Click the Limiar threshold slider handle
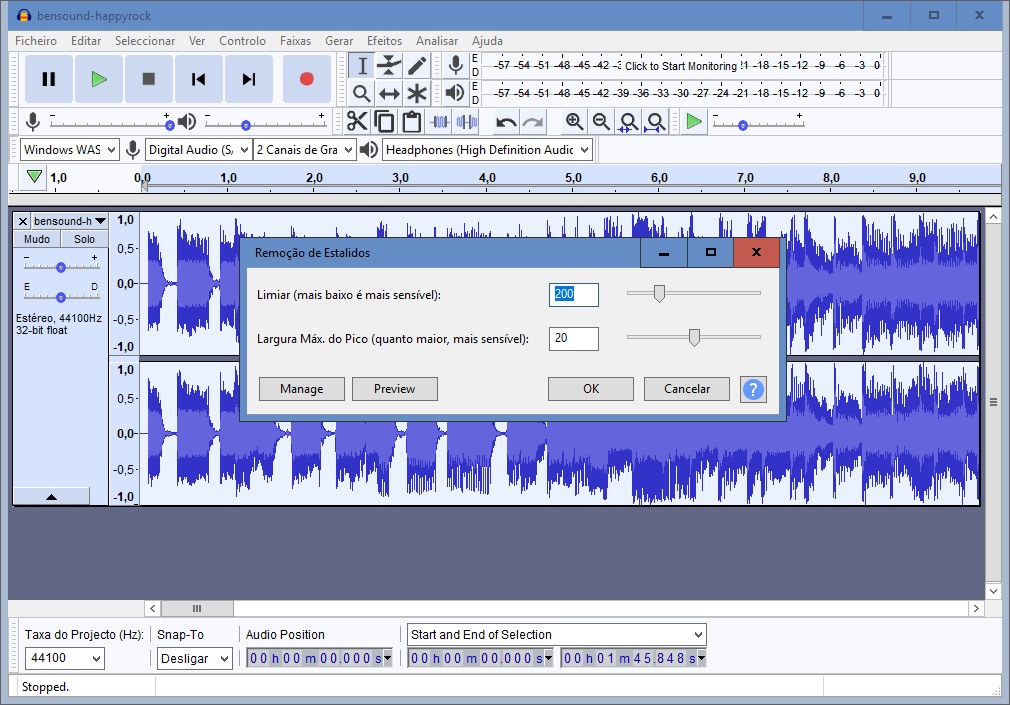 (x=659, y=294)
